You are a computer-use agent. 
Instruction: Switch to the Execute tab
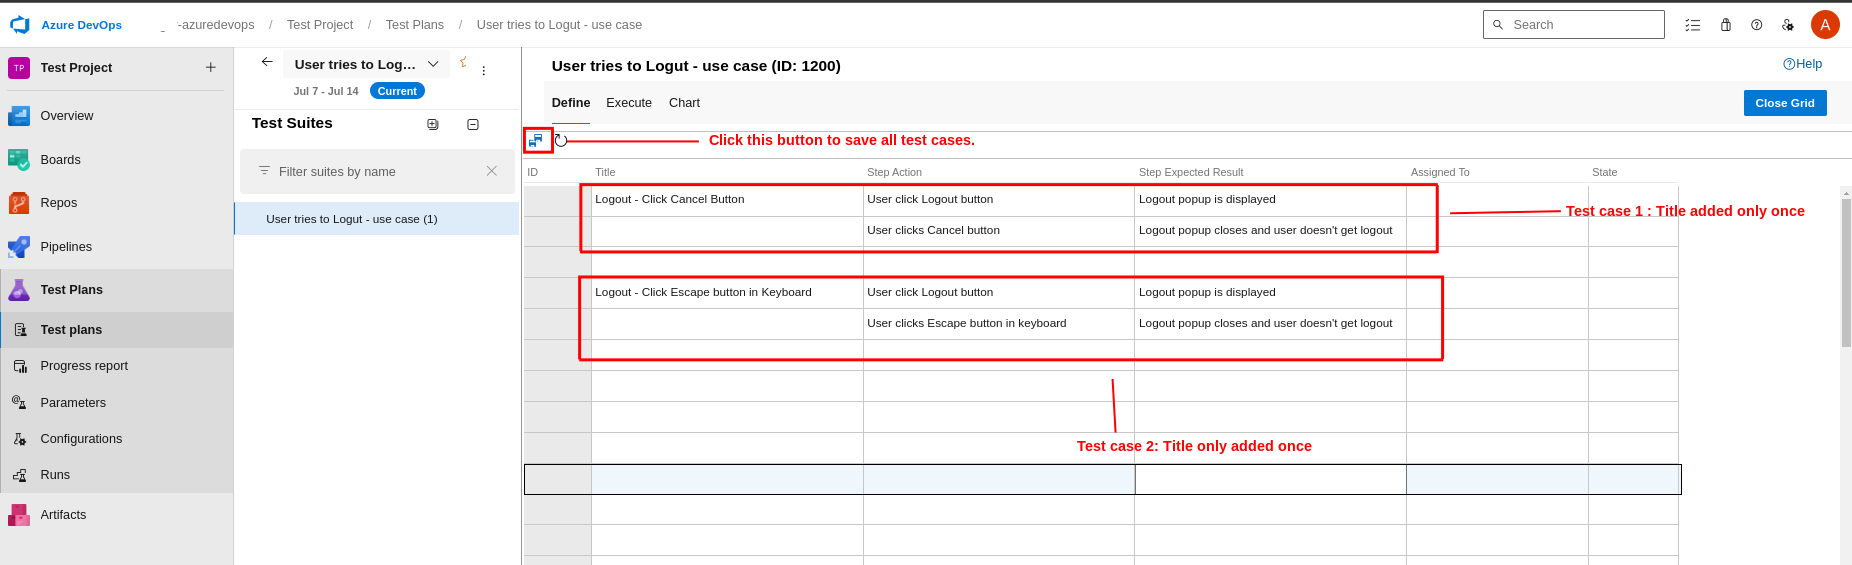(628, 103)
